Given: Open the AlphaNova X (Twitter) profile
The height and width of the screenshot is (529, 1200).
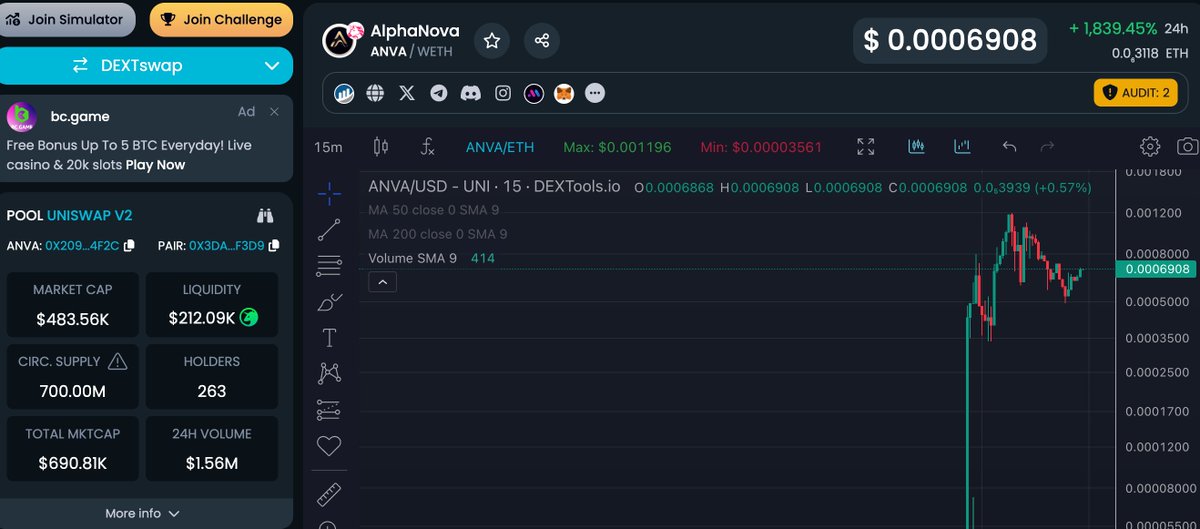Looking at the screenshot, I should pyautogui.click(x=407, y=93).
